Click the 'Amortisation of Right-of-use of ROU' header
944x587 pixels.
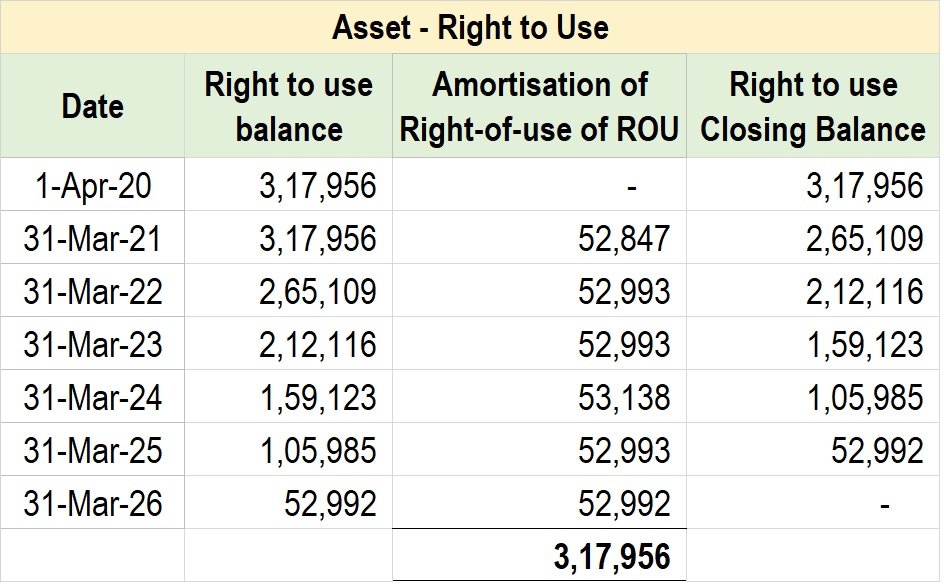click(x=539, y=106)
